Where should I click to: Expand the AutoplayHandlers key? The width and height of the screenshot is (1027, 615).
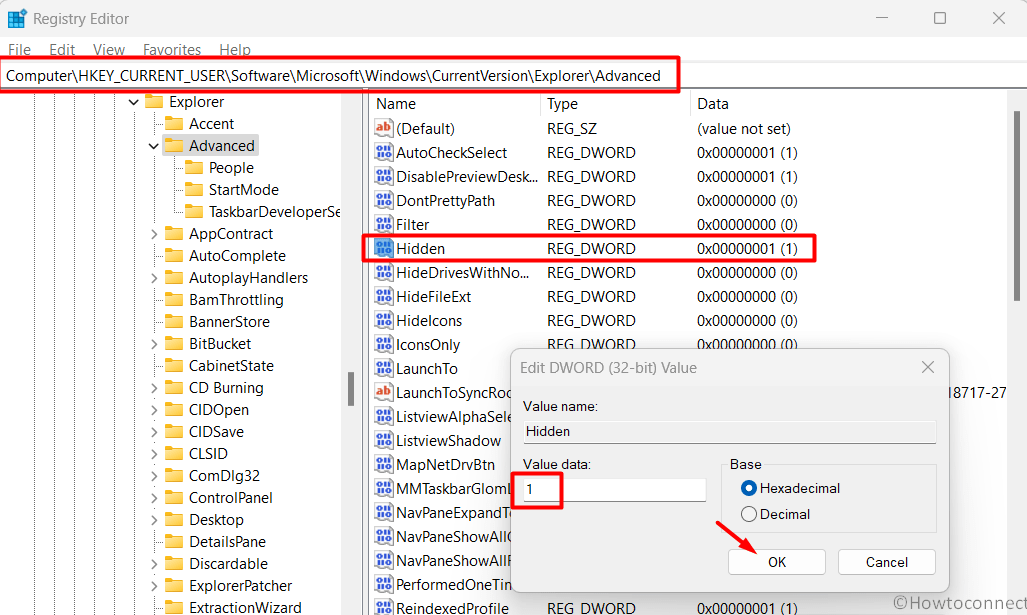[153, 278]
